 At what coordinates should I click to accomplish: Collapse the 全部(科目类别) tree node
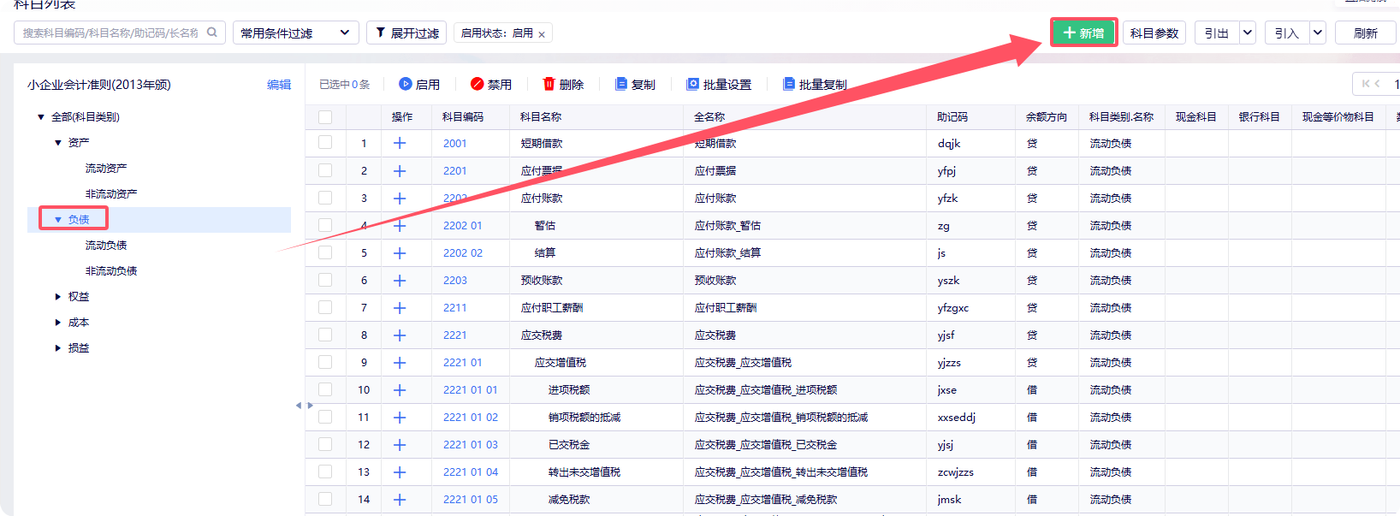41,117
